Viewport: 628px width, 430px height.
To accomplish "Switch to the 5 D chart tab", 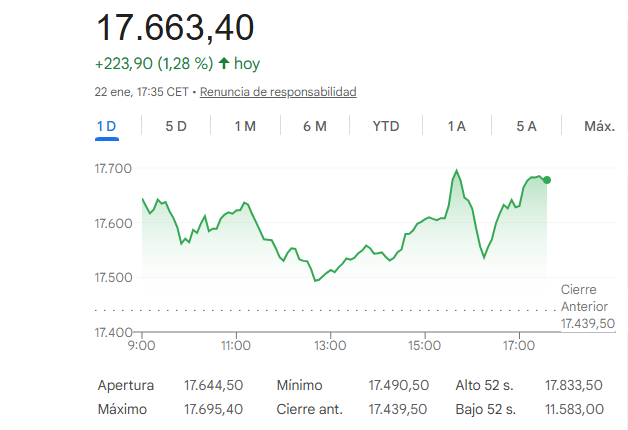I will (x=176, y=126).
